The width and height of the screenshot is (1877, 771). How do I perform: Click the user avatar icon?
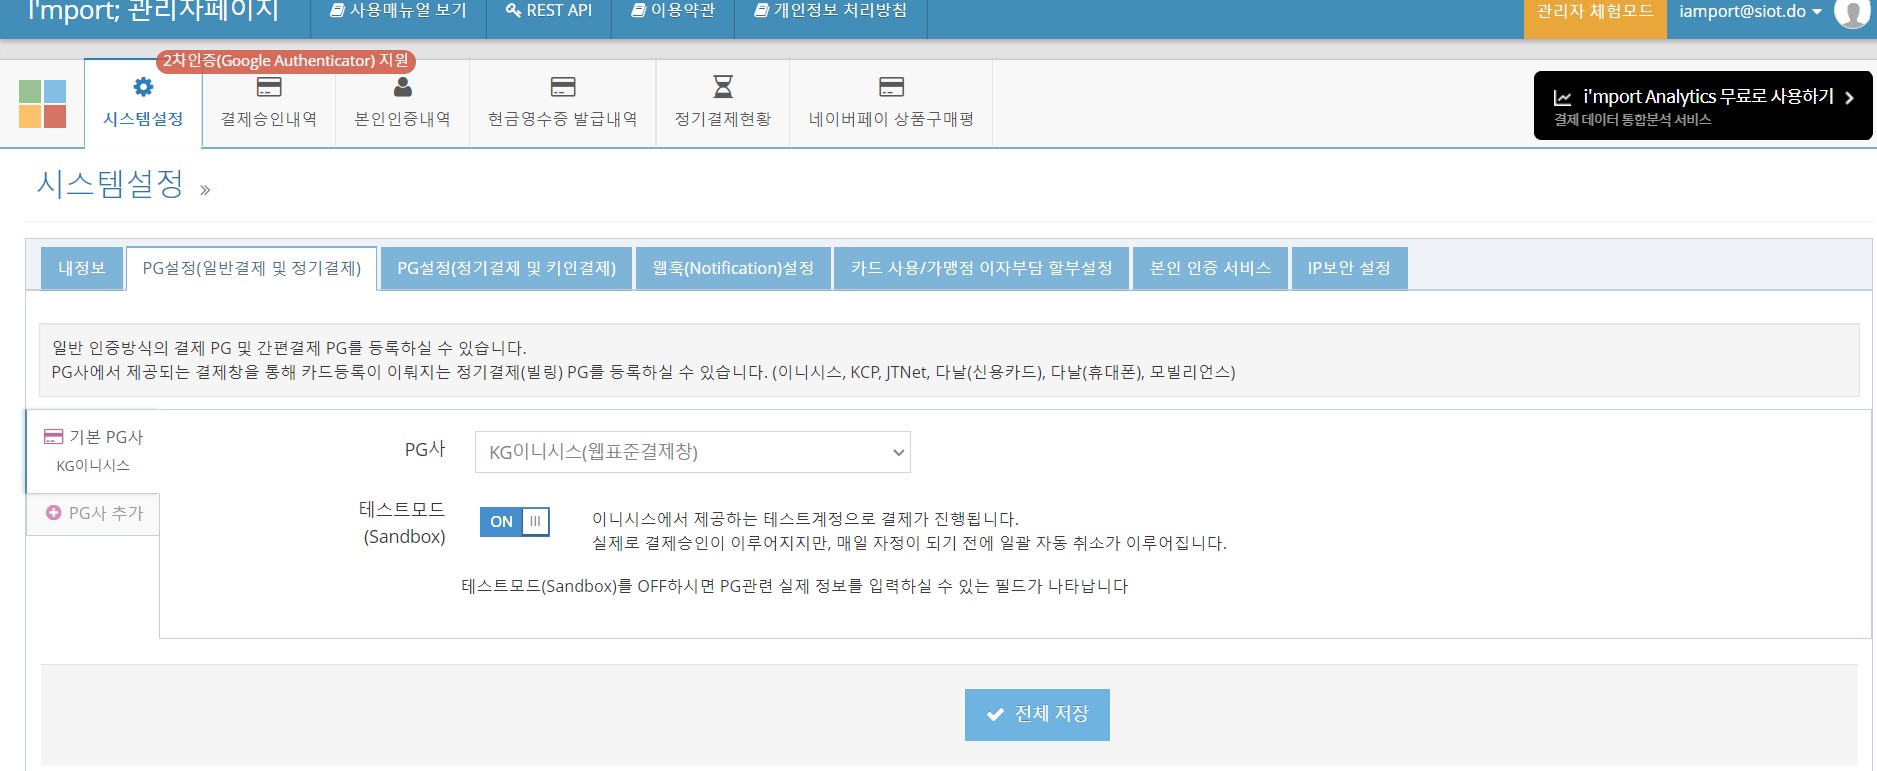1851,13
